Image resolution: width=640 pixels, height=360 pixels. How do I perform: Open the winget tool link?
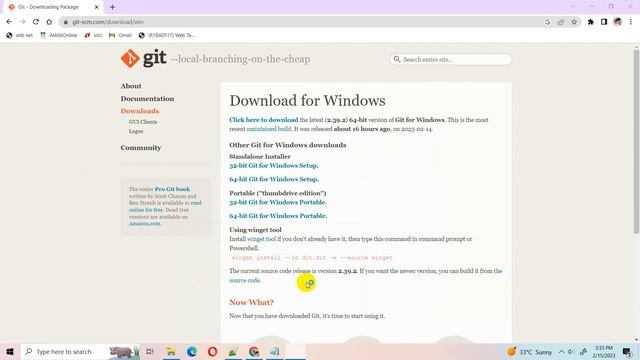pyautogui.click(x=261, y=239)
